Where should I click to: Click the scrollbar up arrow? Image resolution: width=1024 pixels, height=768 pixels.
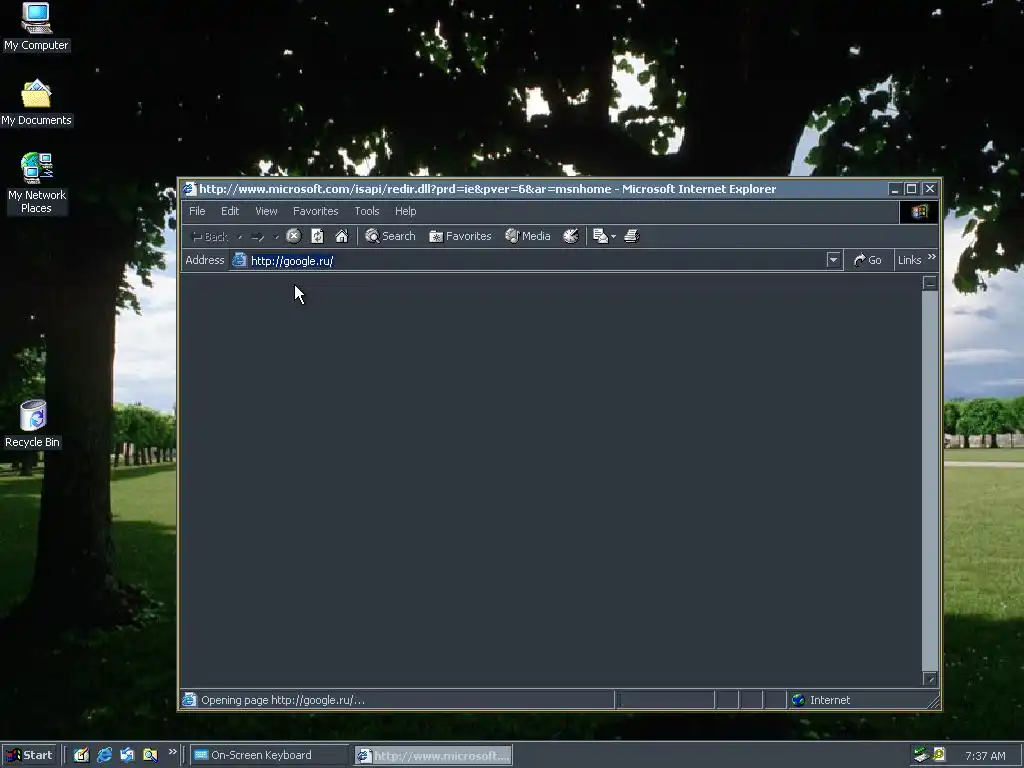pos(930,282)
